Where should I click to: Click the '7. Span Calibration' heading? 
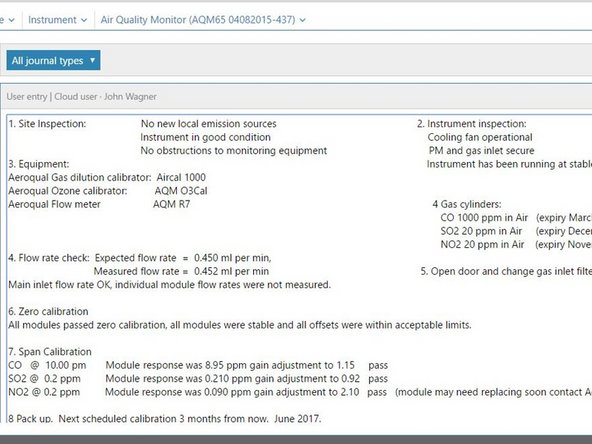click(50, 352)
